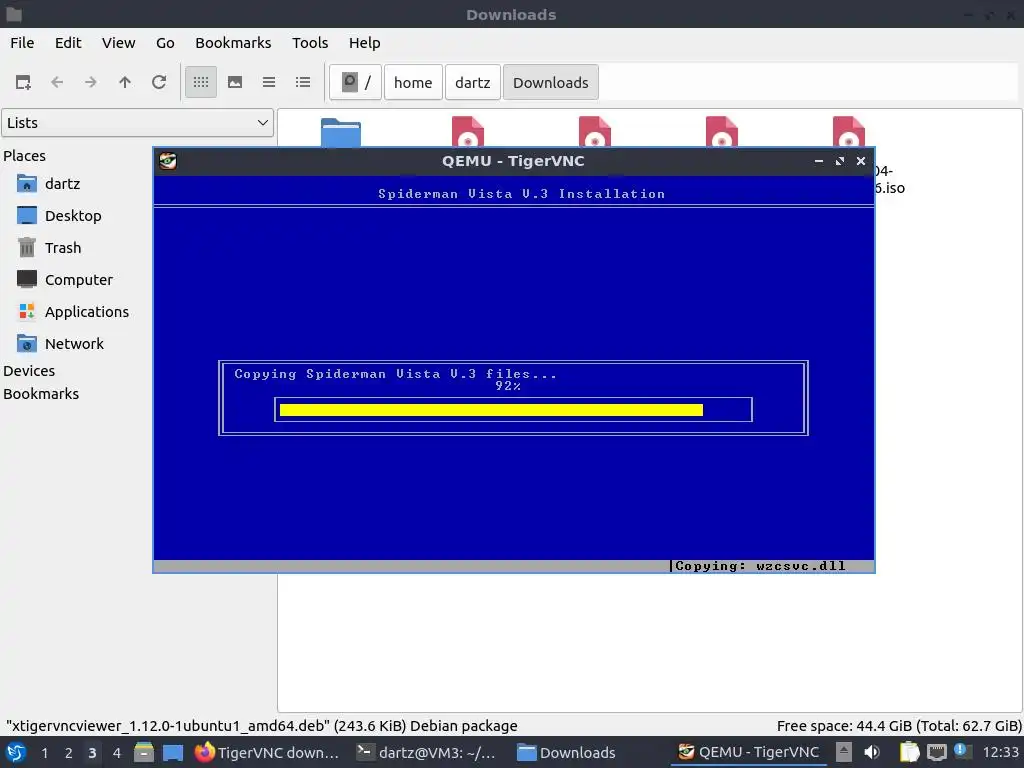The height and width of the screenshot is (768, 1024).
Task: Click the Applications colored grid icon
Action: pos(27,312)
